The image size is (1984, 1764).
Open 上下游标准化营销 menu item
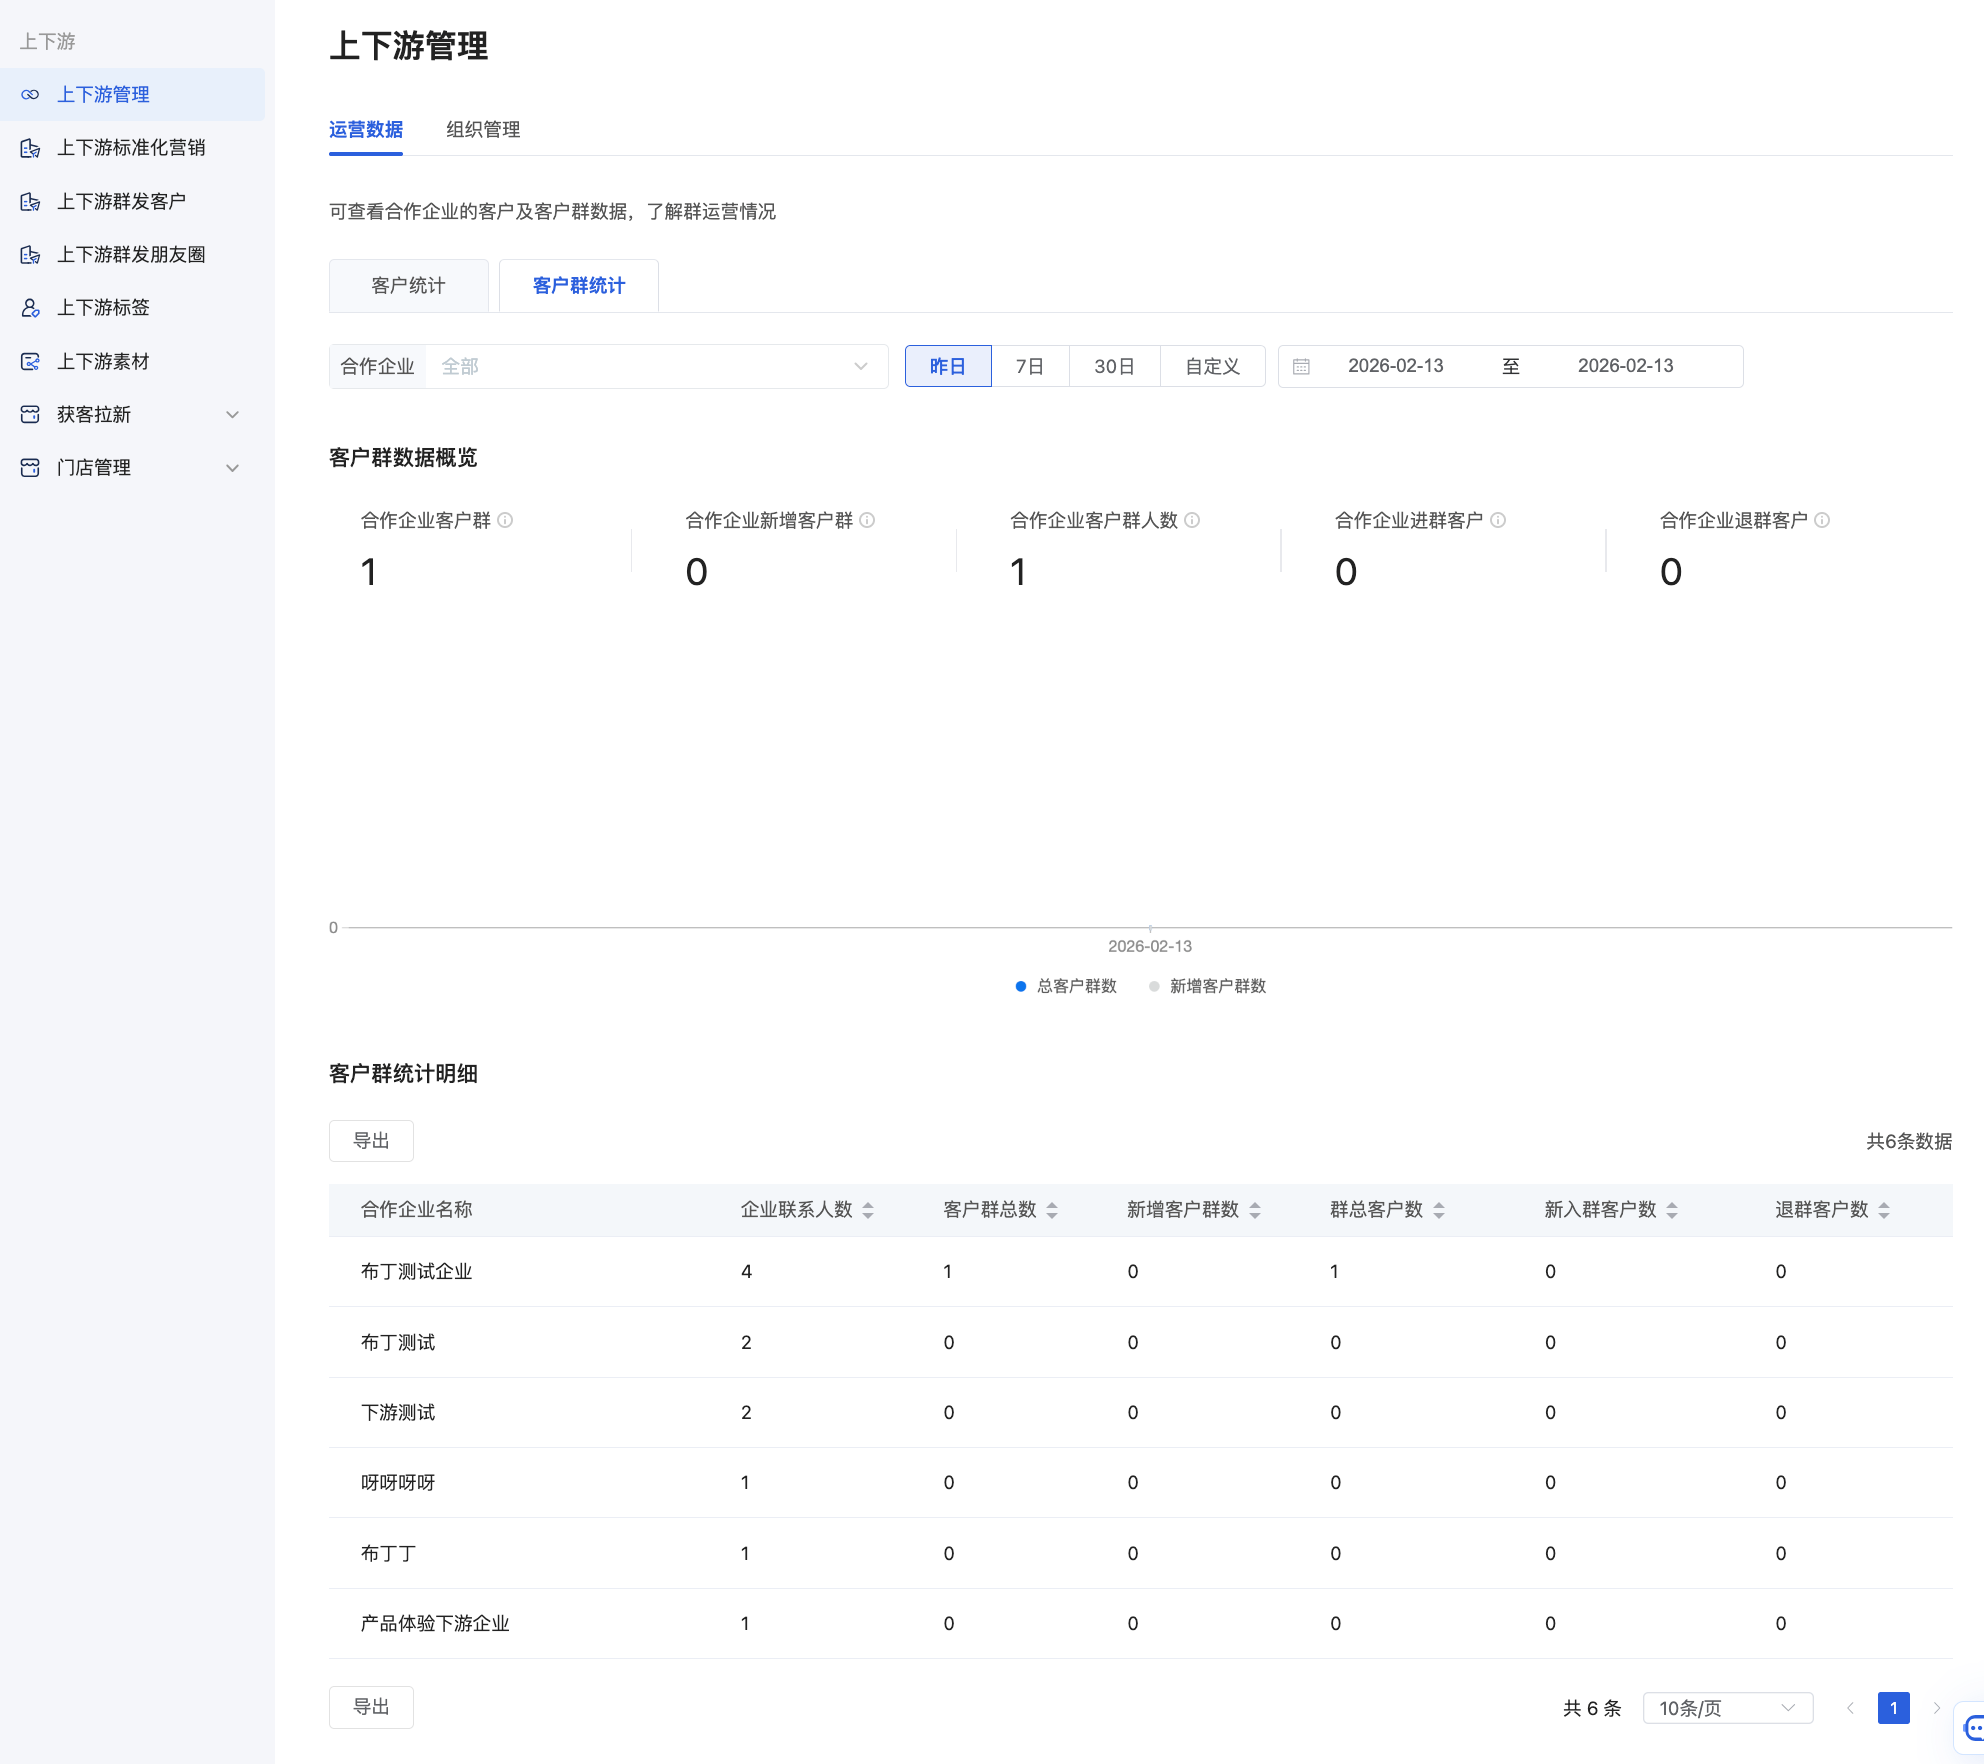pyautogui.click(x=132, y=148)
